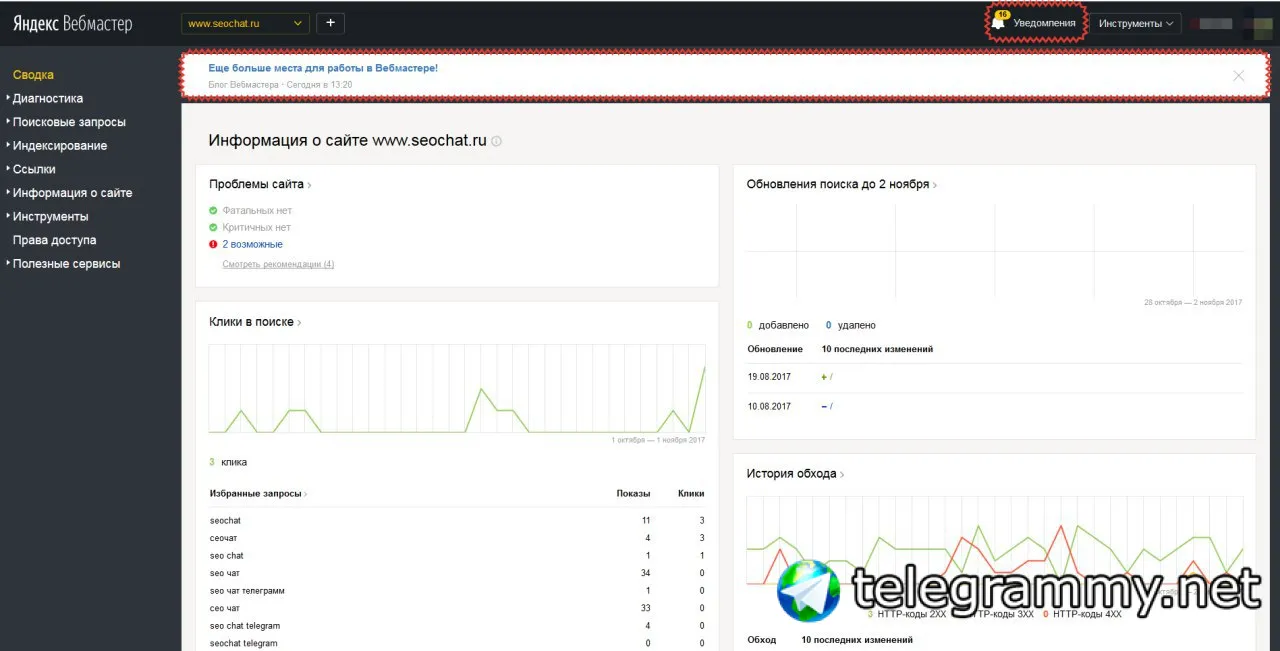Click the Клики column header
The image size is (1280, 651).
point(691,494)
